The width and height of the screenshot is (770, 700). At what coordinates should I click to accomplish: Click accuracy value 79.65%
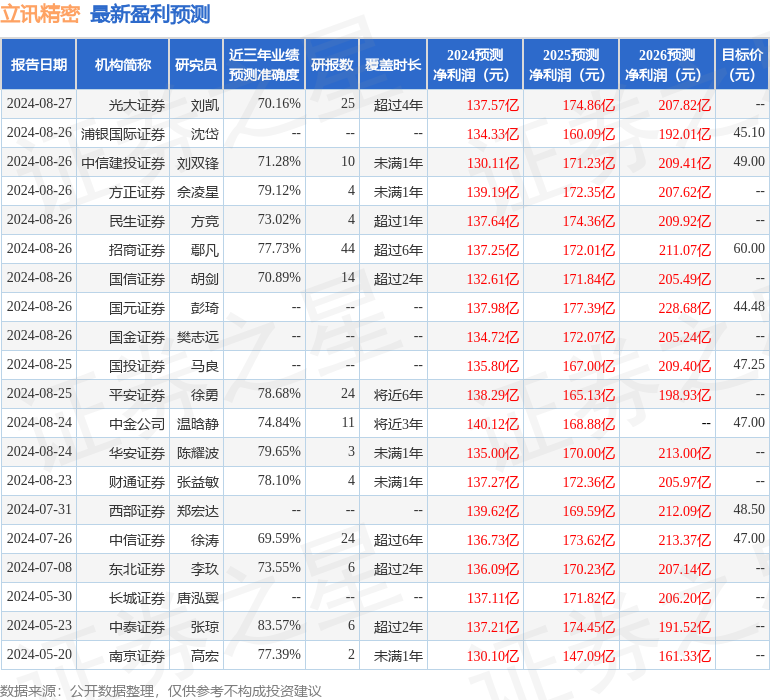(279, 451)
